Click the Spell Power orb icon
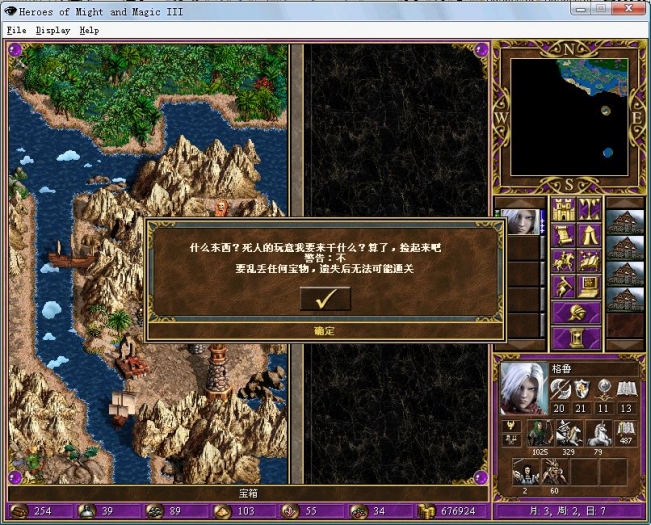 pos(603,389)
